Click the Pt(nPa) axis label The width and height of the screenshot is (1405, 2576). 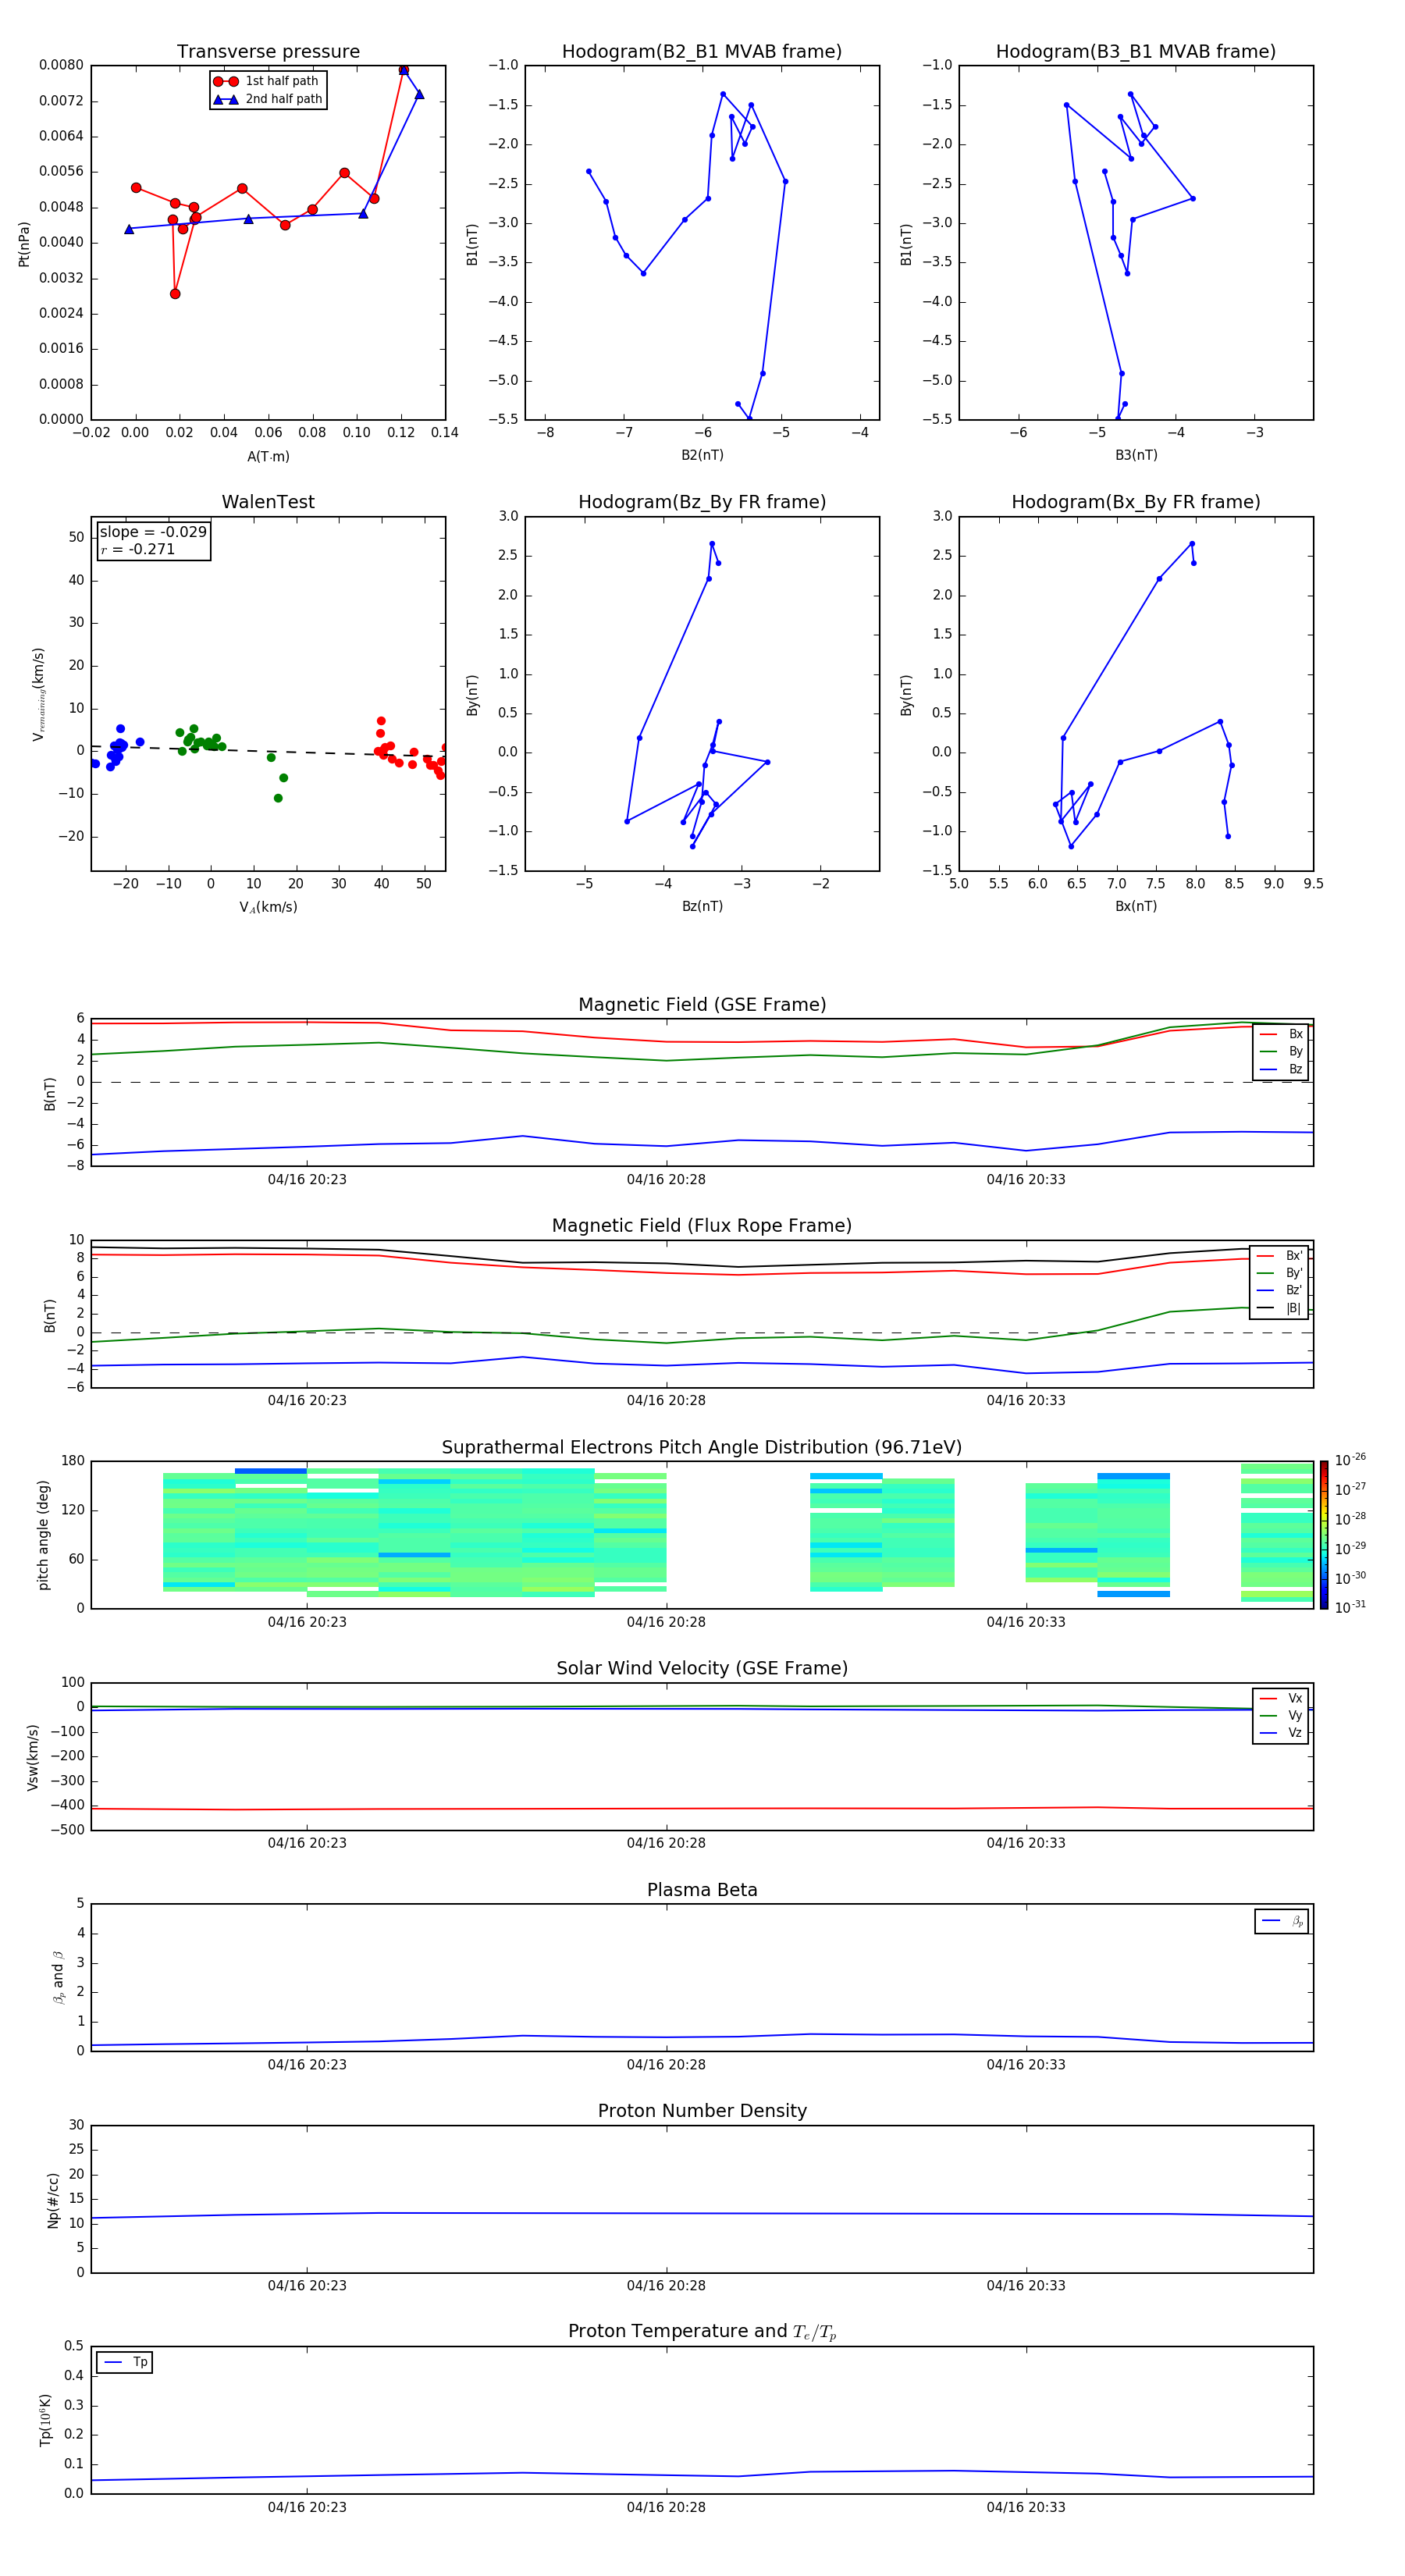[24, 243]
